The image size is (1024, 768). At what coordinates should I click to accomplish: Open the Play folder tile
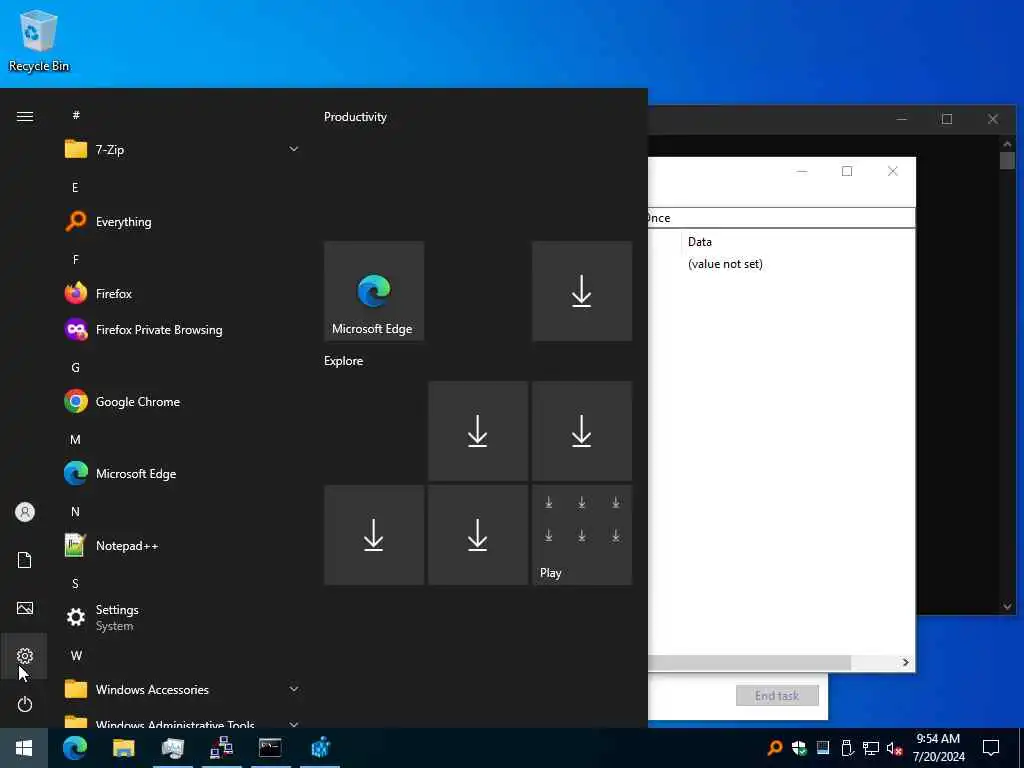tap(582, 535)
